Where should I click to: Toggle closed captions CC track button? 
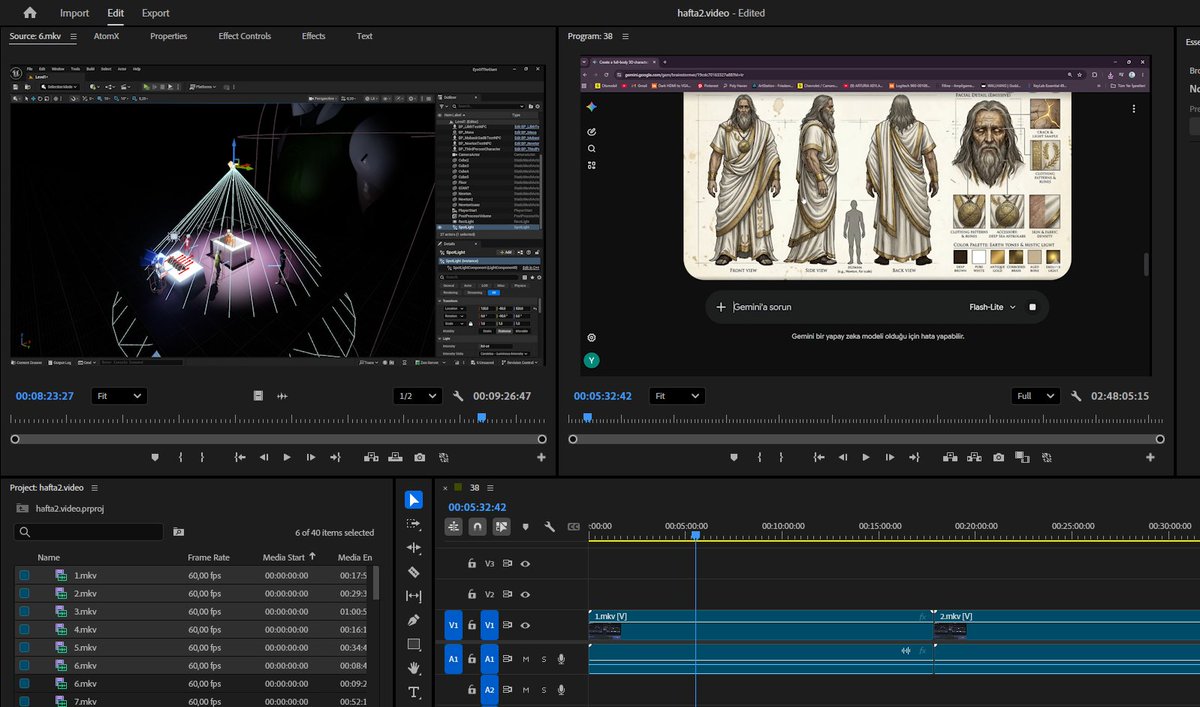tap(573, 526)
